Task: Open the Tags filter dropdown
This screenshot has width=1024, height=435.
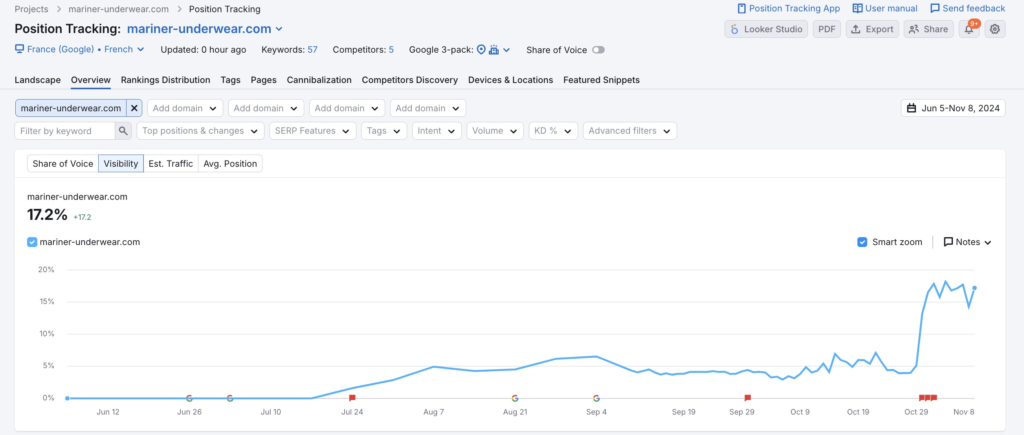Action: (384, 131)
